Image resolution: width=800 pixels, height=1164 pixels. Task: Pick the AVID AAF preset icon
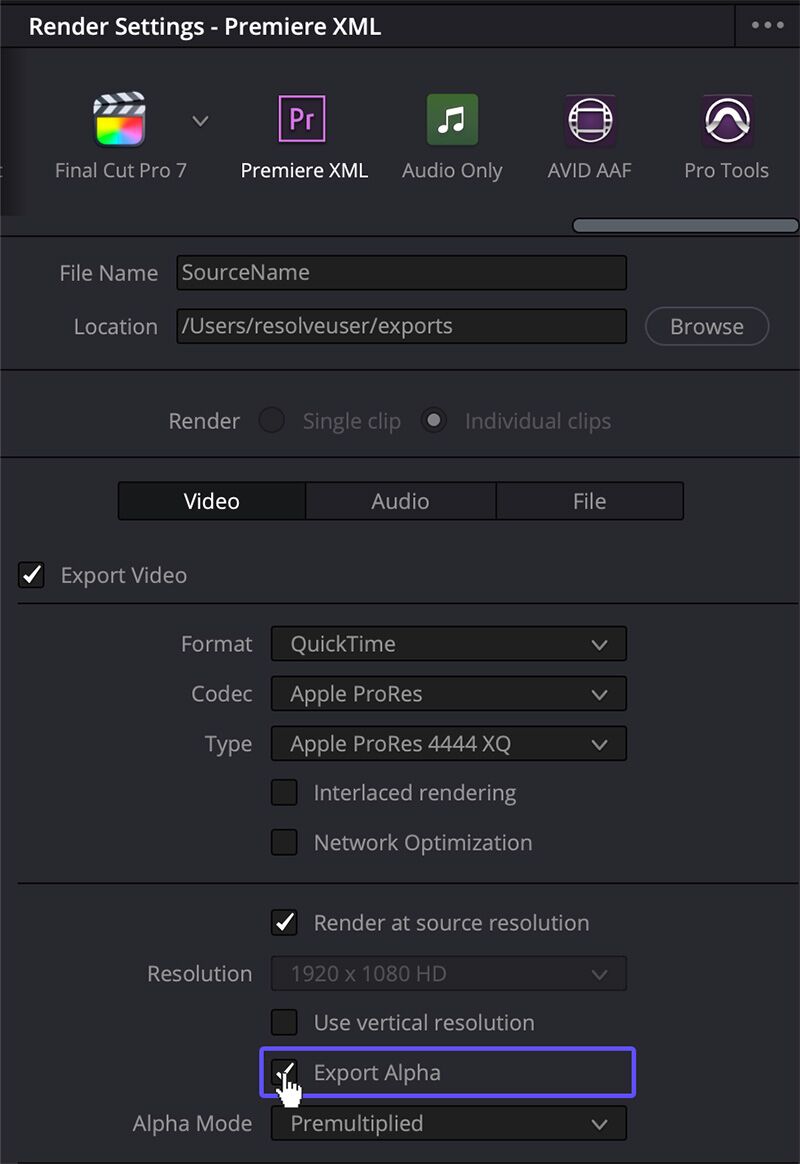pos(590,119)
